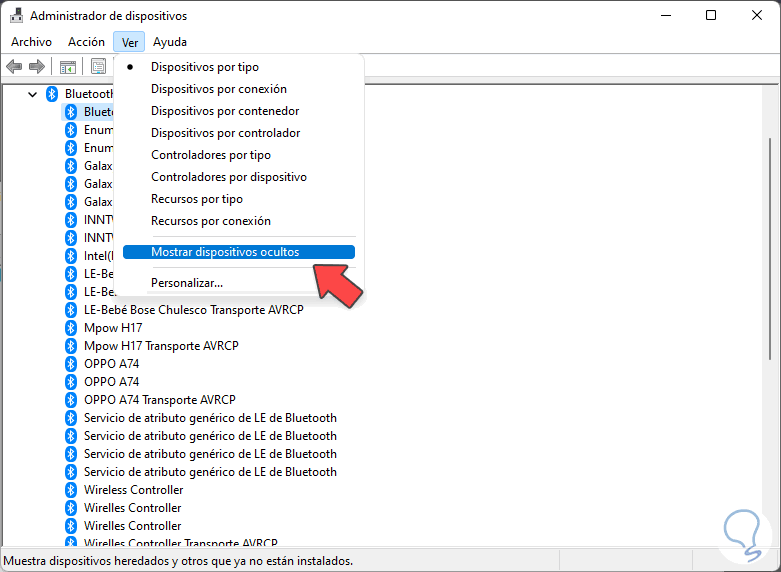This screenshot has height=572, width=781.
Task: Open the Properties toolbar icon
Action: click(x=99, y=66)
